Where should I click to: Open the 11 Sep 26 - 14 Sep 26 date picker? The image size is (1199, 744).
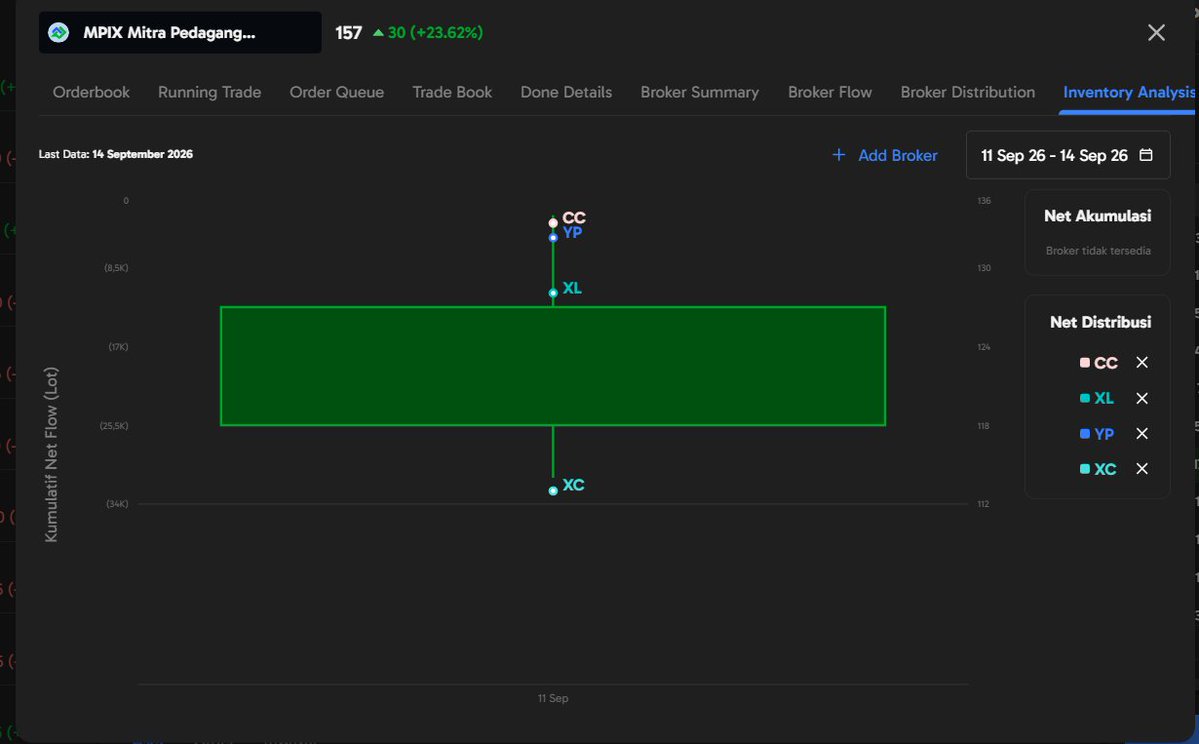click(1067, 154)
